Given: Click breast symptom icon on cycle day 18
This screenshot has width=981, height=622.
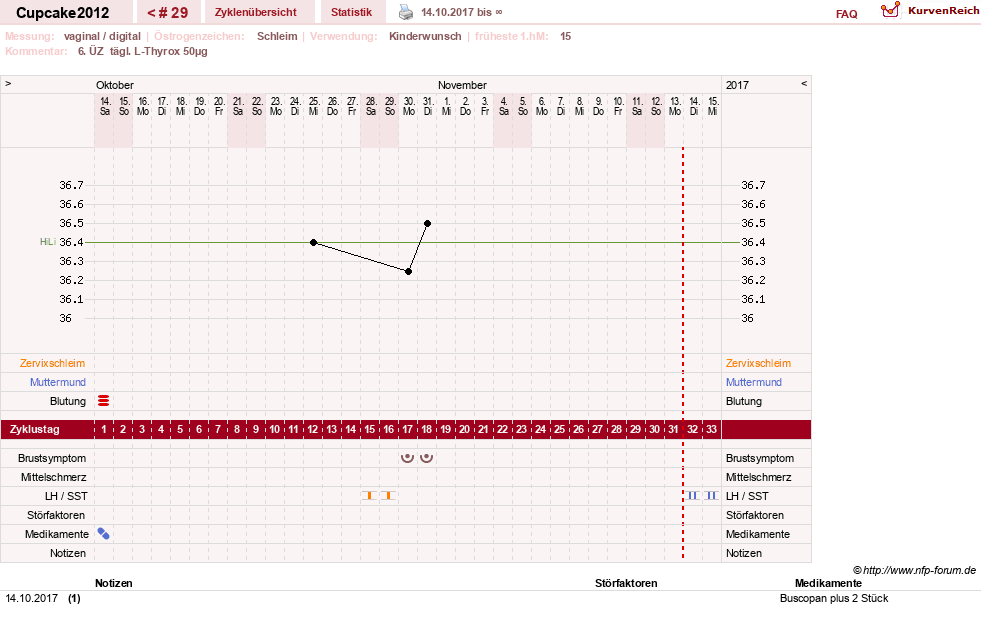Looking at the screenshot, I should 427,458.
